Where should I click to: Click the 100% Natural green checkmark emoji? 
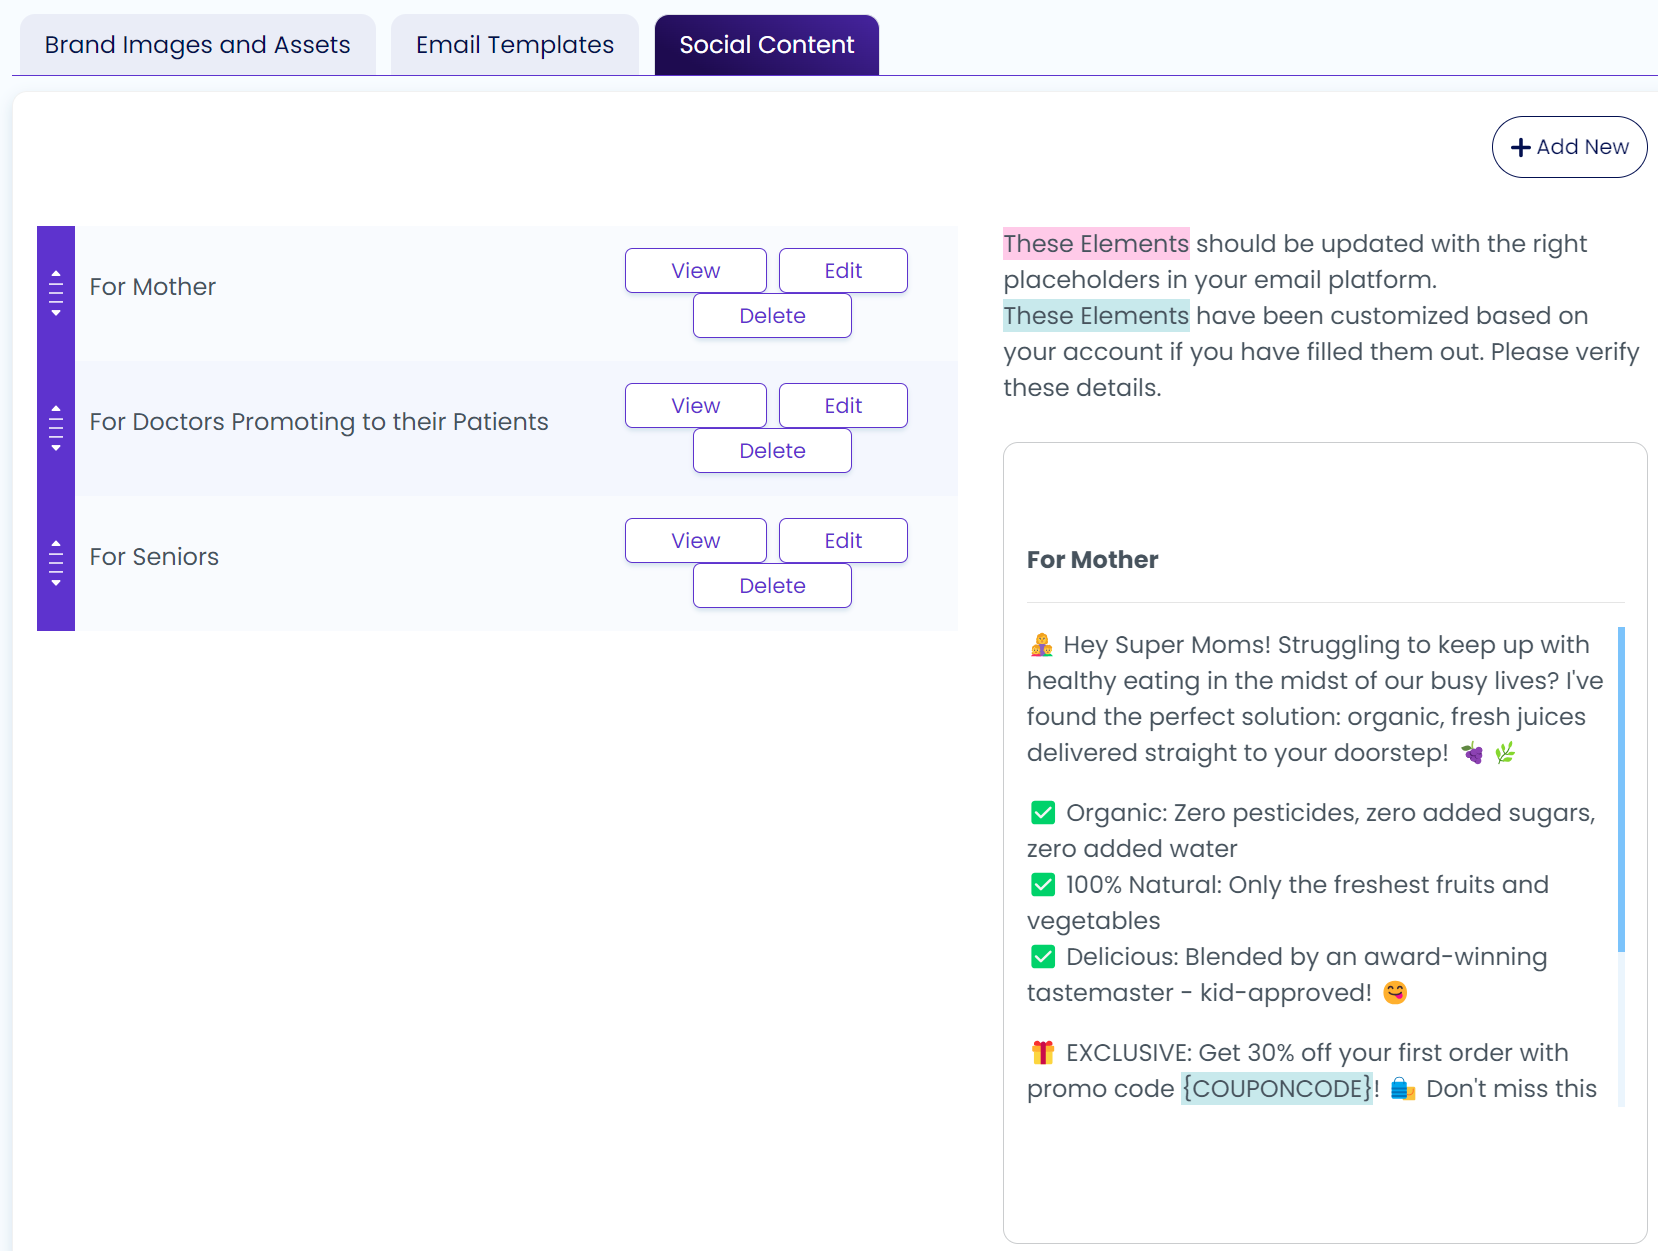click(1043, 885)
